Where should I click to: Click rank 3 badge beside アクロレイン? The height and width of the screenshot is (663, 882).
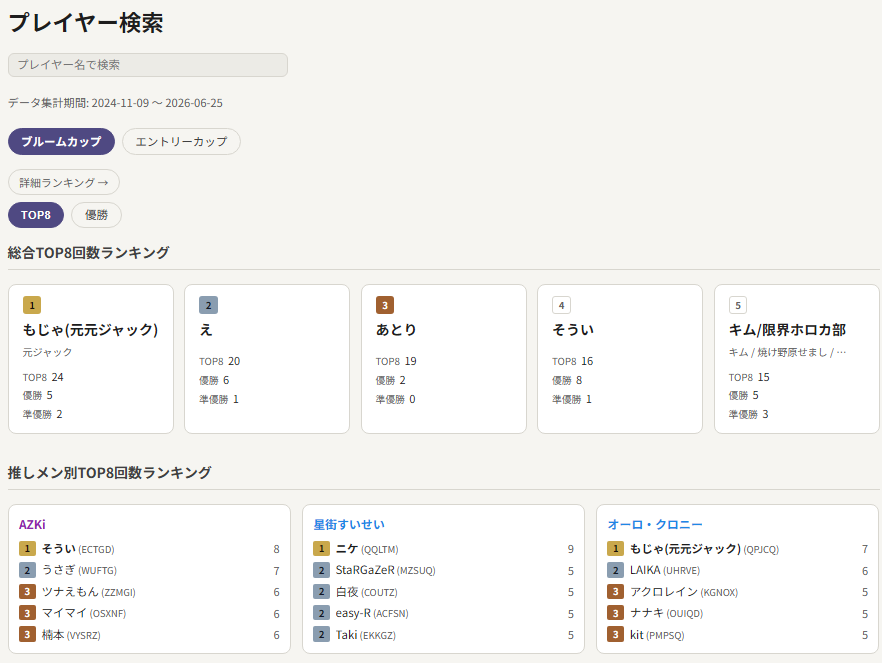pos(615,592)
